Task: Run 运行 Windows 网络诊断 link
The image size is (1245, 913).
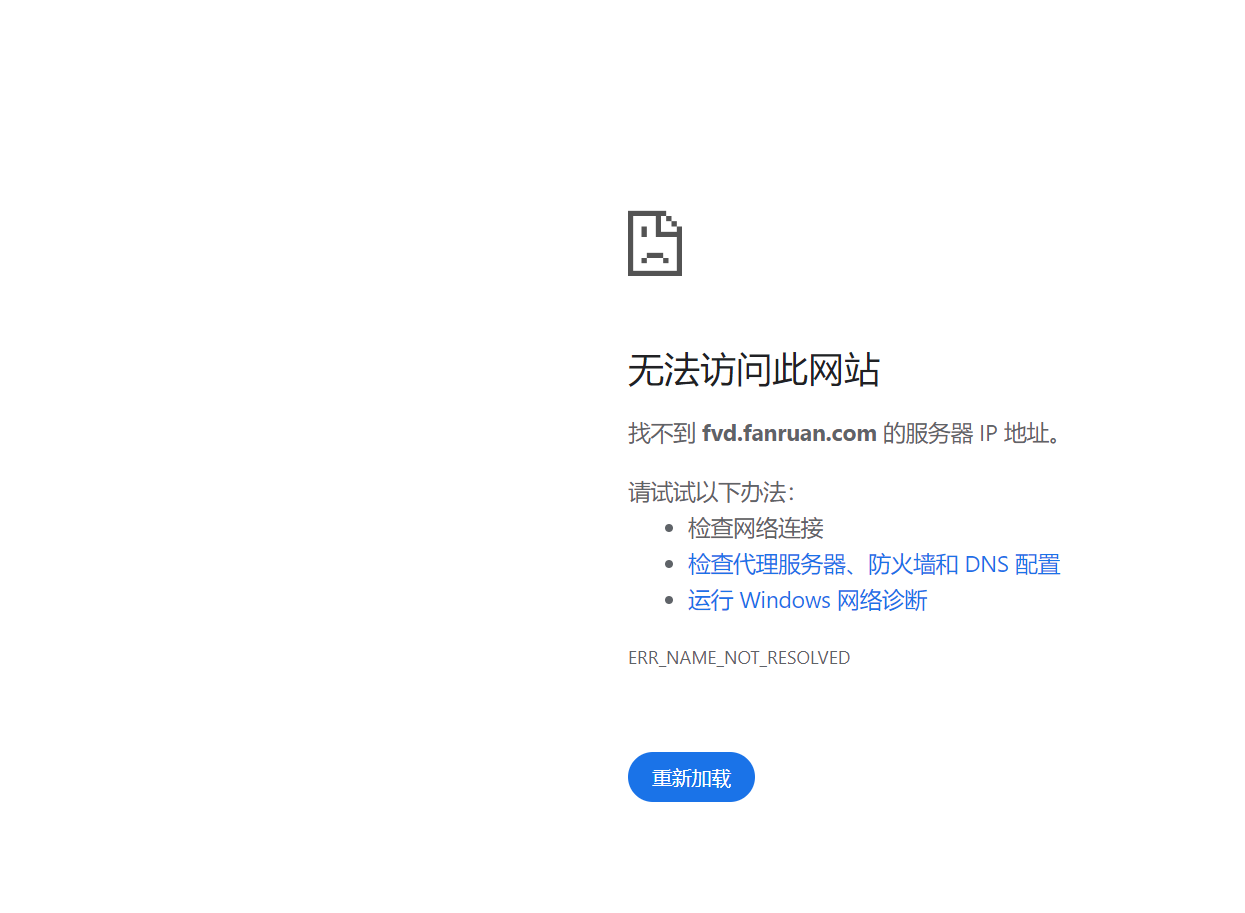Action: point(807,600)
